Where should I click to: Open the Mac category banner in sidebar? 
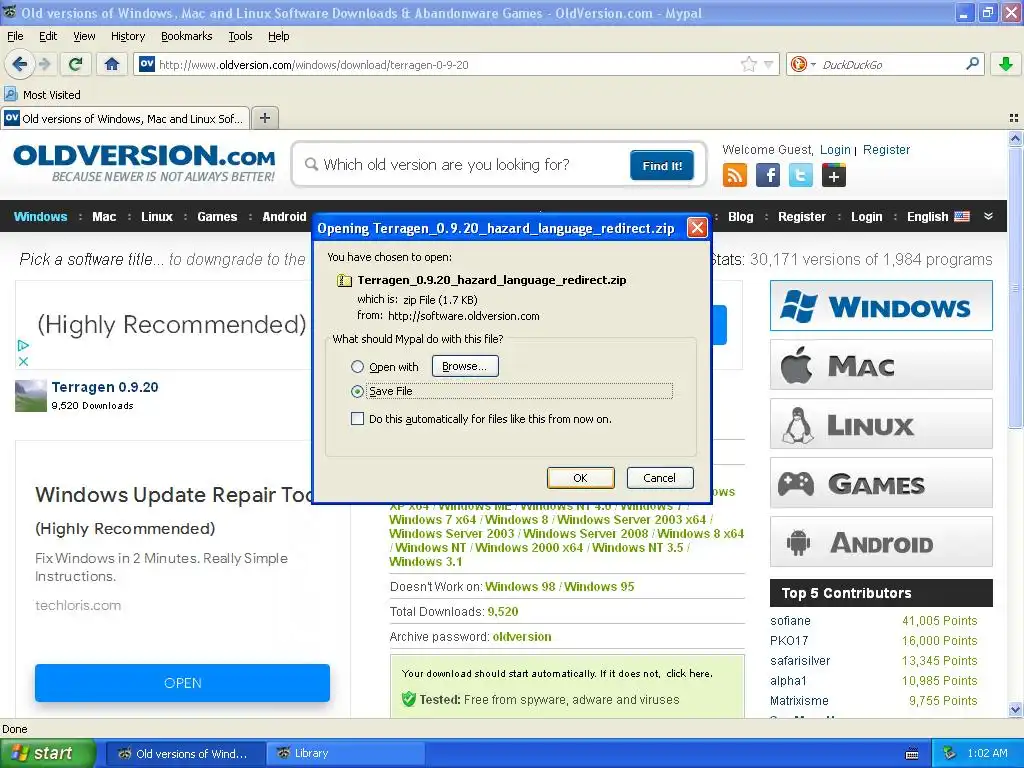(x=881, y=365)
